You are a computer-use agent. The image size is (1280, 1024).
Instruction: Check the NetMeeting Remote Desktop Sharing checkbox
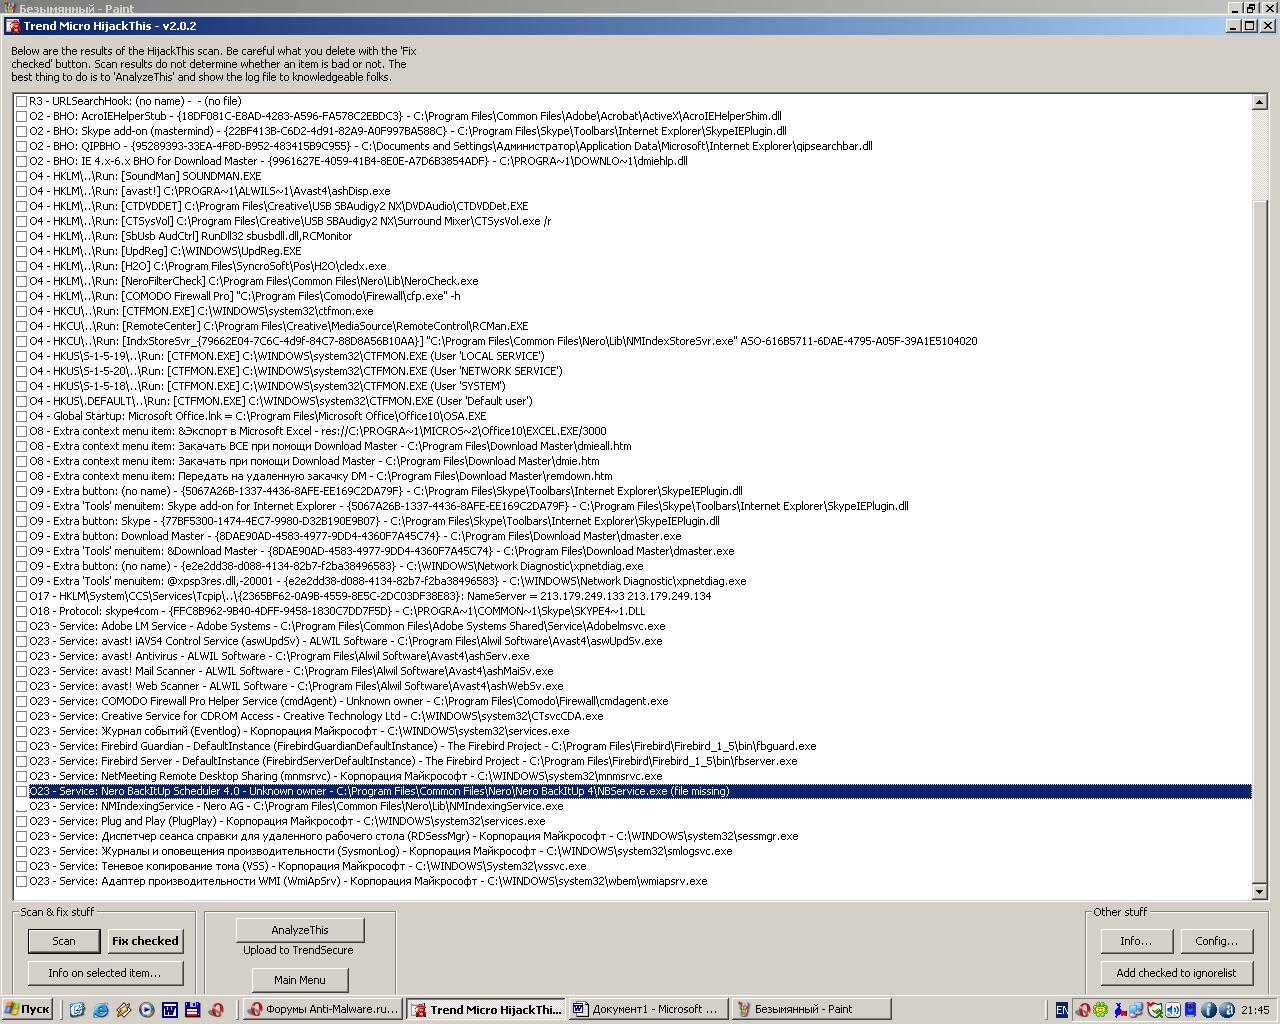22,777
